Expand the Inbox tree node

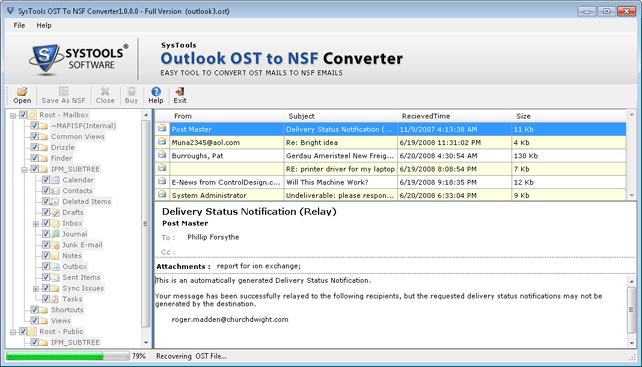[x=36, y=224]
